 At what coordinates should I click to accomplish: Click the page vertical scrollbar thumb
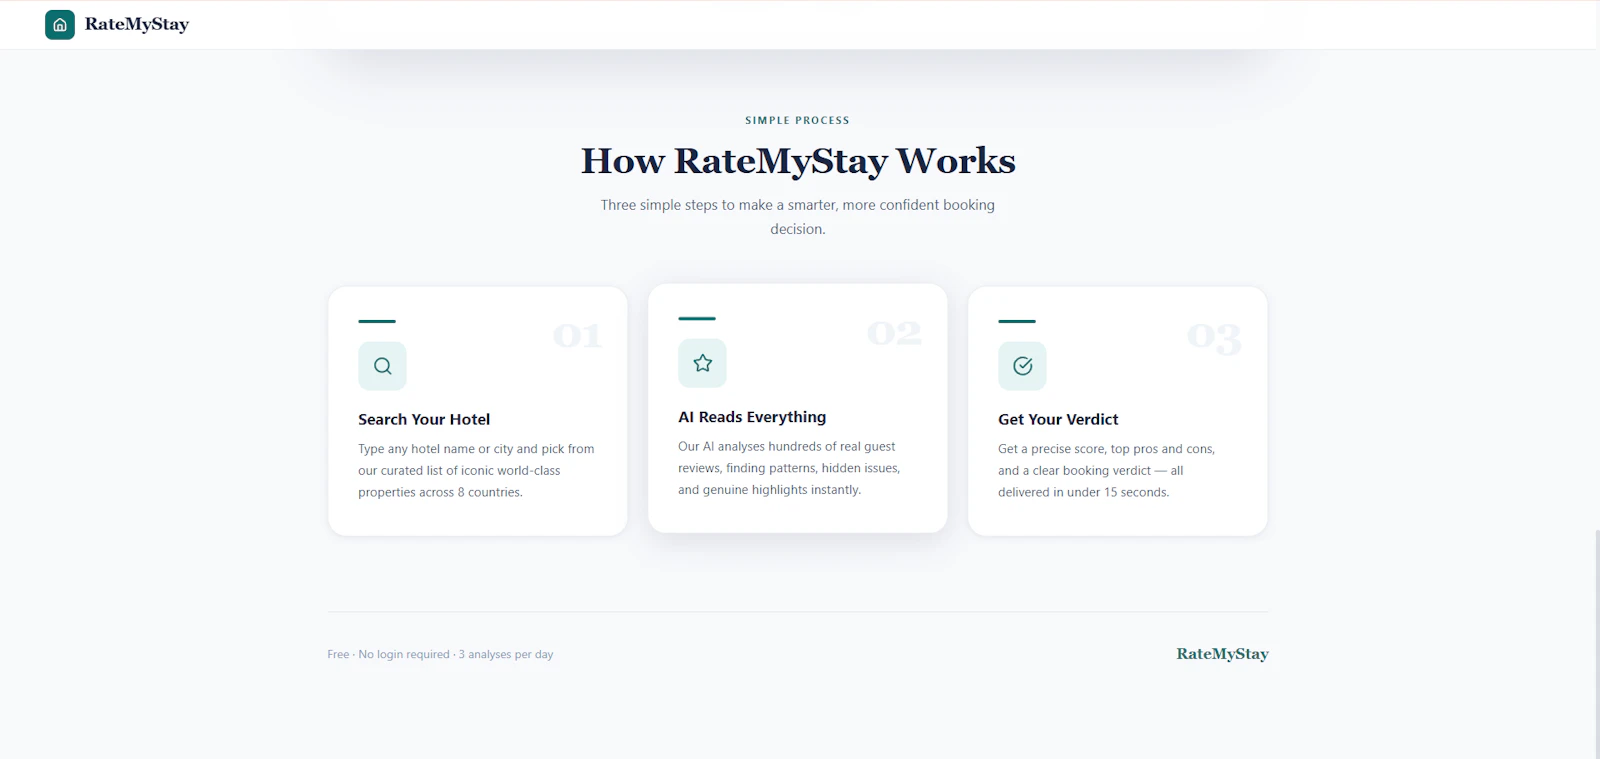1597,644
